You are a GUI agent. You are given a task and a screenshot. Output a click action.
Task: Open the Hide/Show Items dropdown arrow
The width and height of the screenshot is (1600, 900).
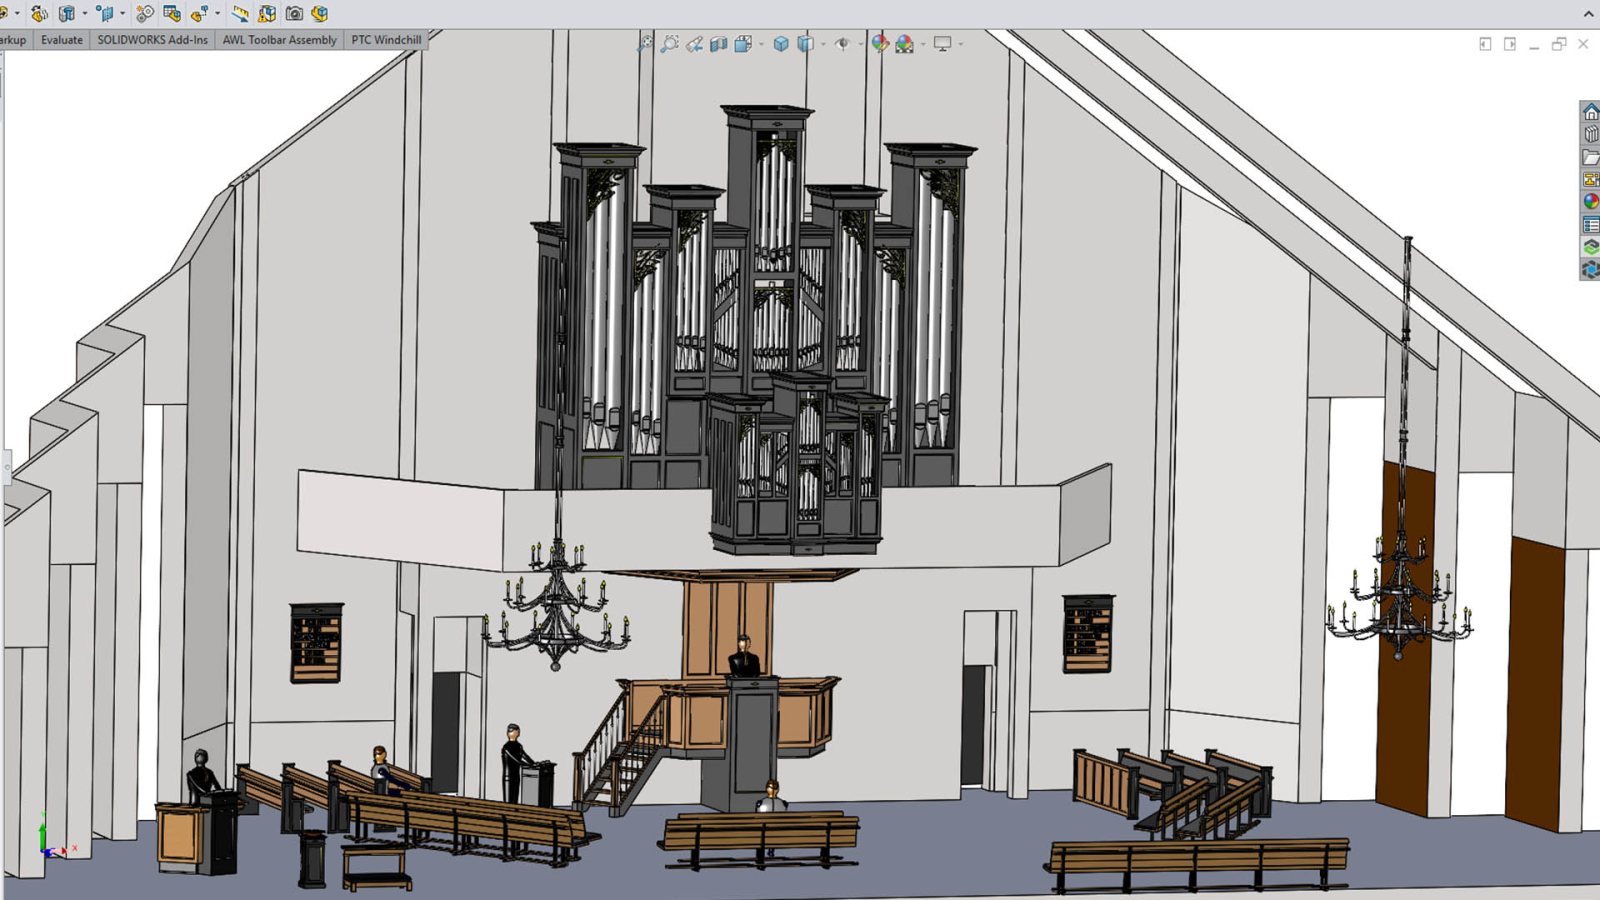click(861, 44)
